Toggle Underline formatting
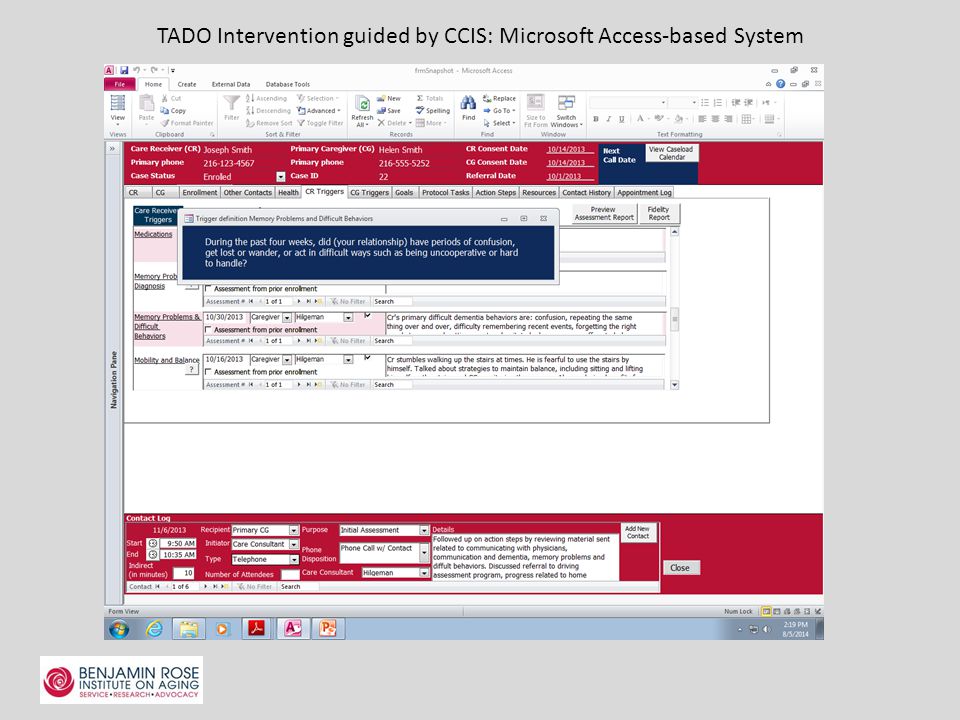The image size is (960, 720). point(621,119)
